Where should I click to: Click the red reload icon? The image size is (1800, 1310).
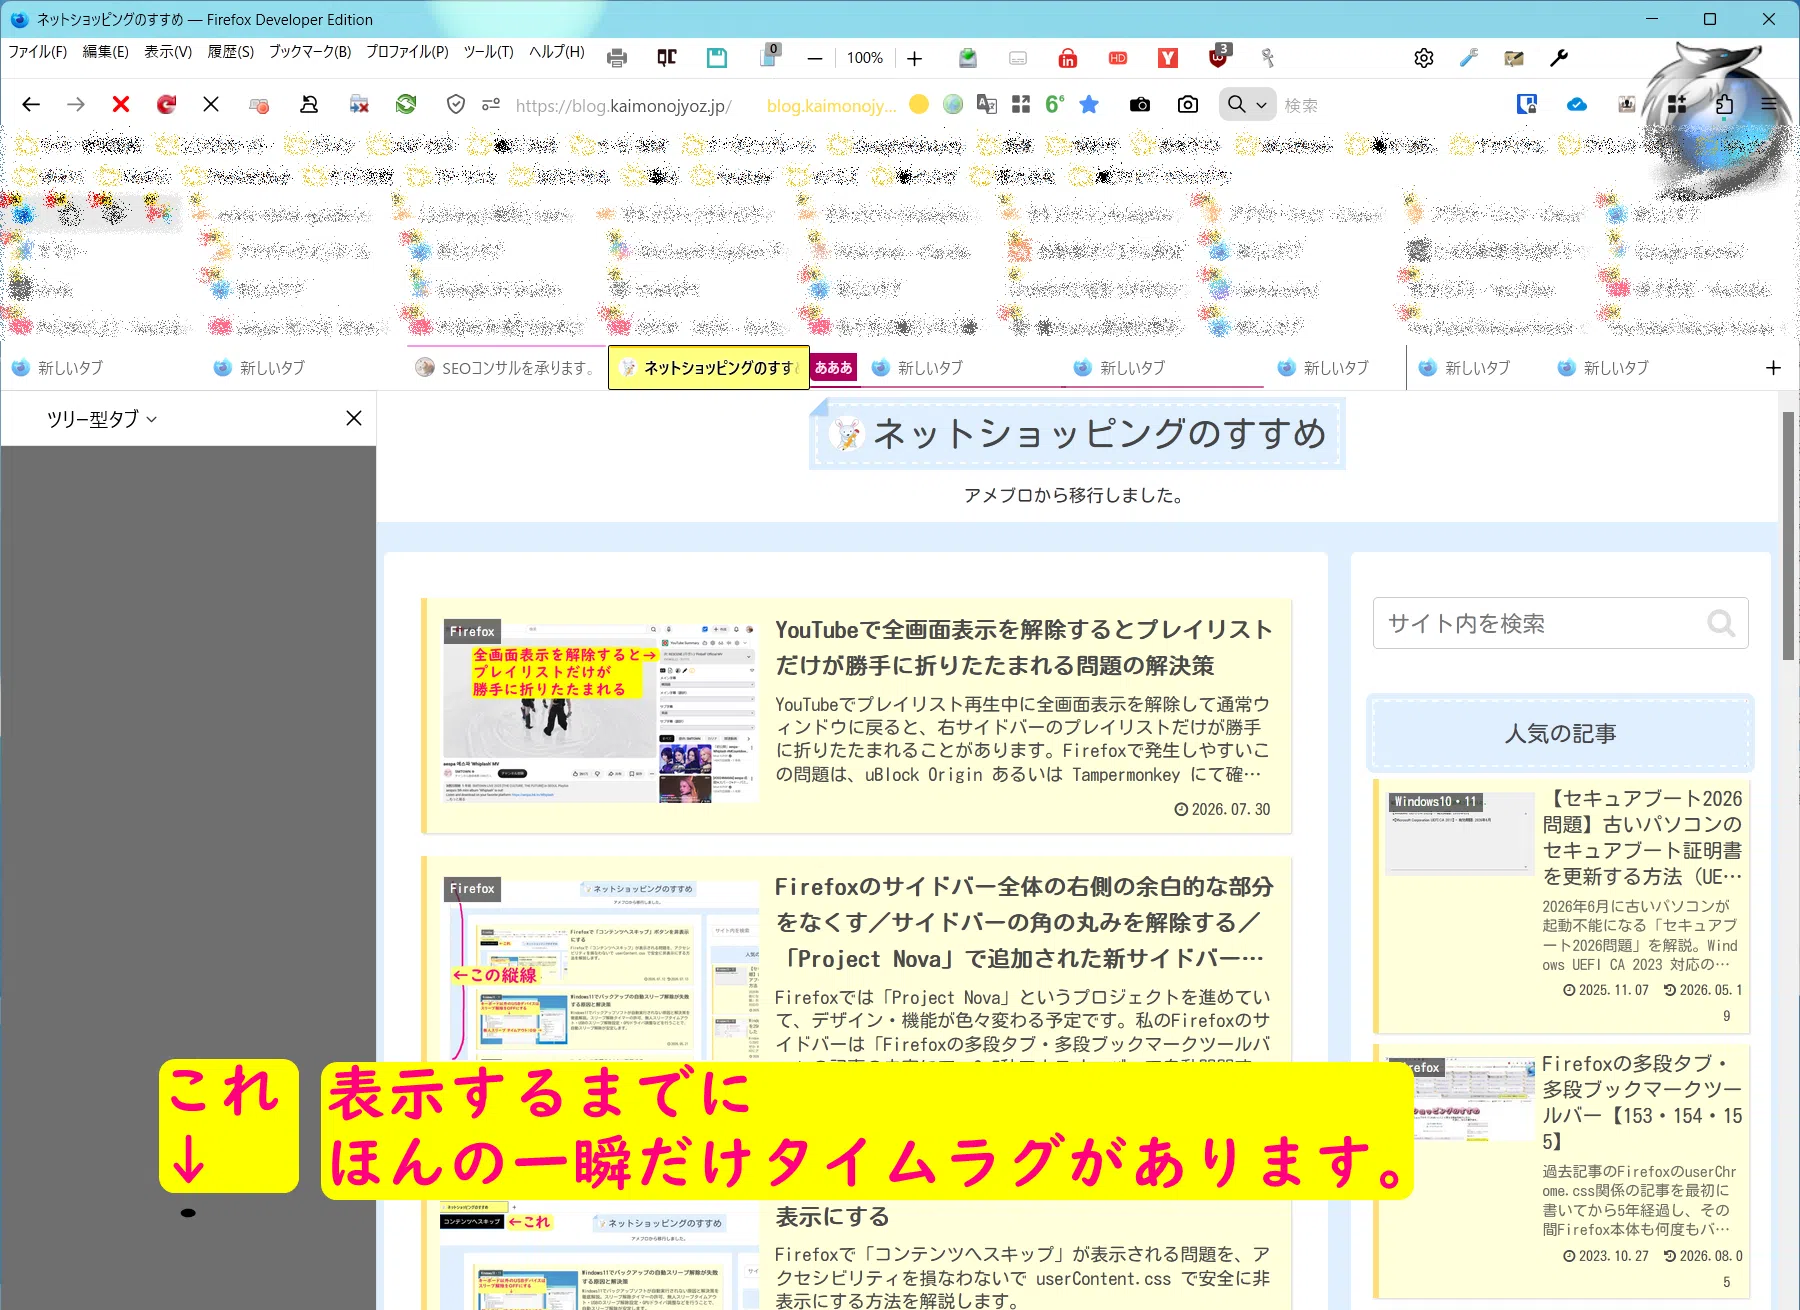[166, 104]
